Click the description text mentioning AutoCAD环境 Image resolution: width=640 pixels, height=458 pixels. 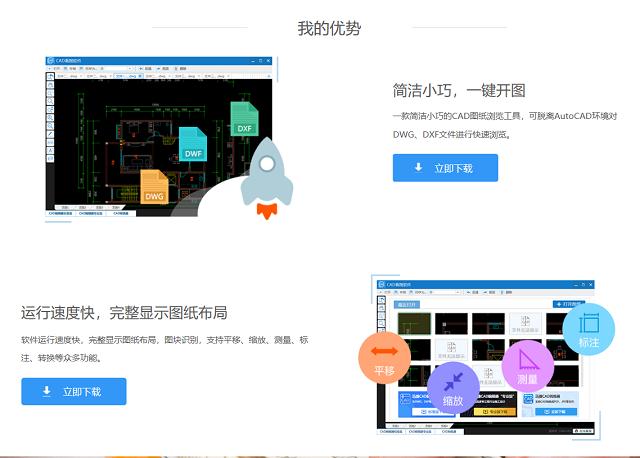tap(505, 125)
